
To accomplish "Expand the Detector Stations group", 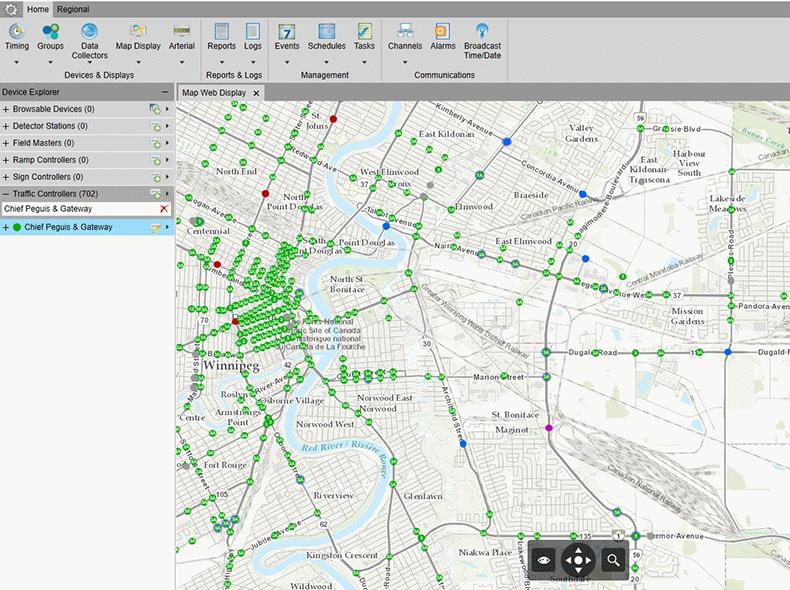I will (x=6, y=126).
